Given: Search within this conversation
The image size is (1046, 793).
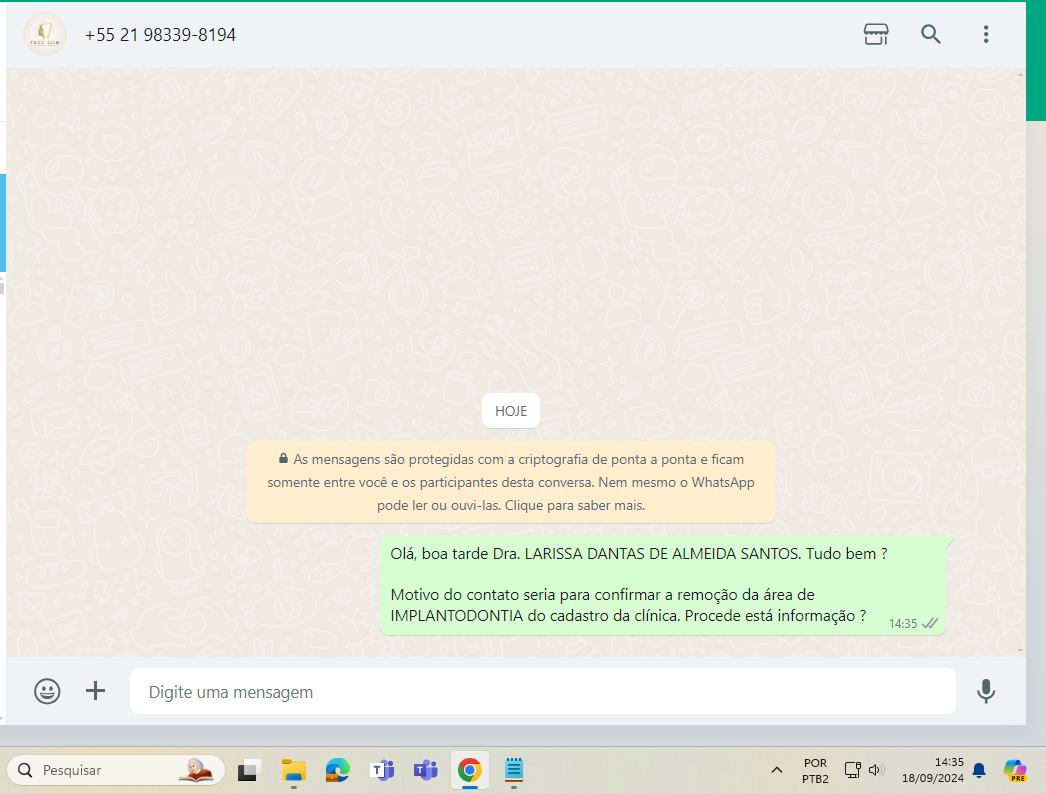Looking at the screenshot, I should pyautogui.click(x=931, y=34).
